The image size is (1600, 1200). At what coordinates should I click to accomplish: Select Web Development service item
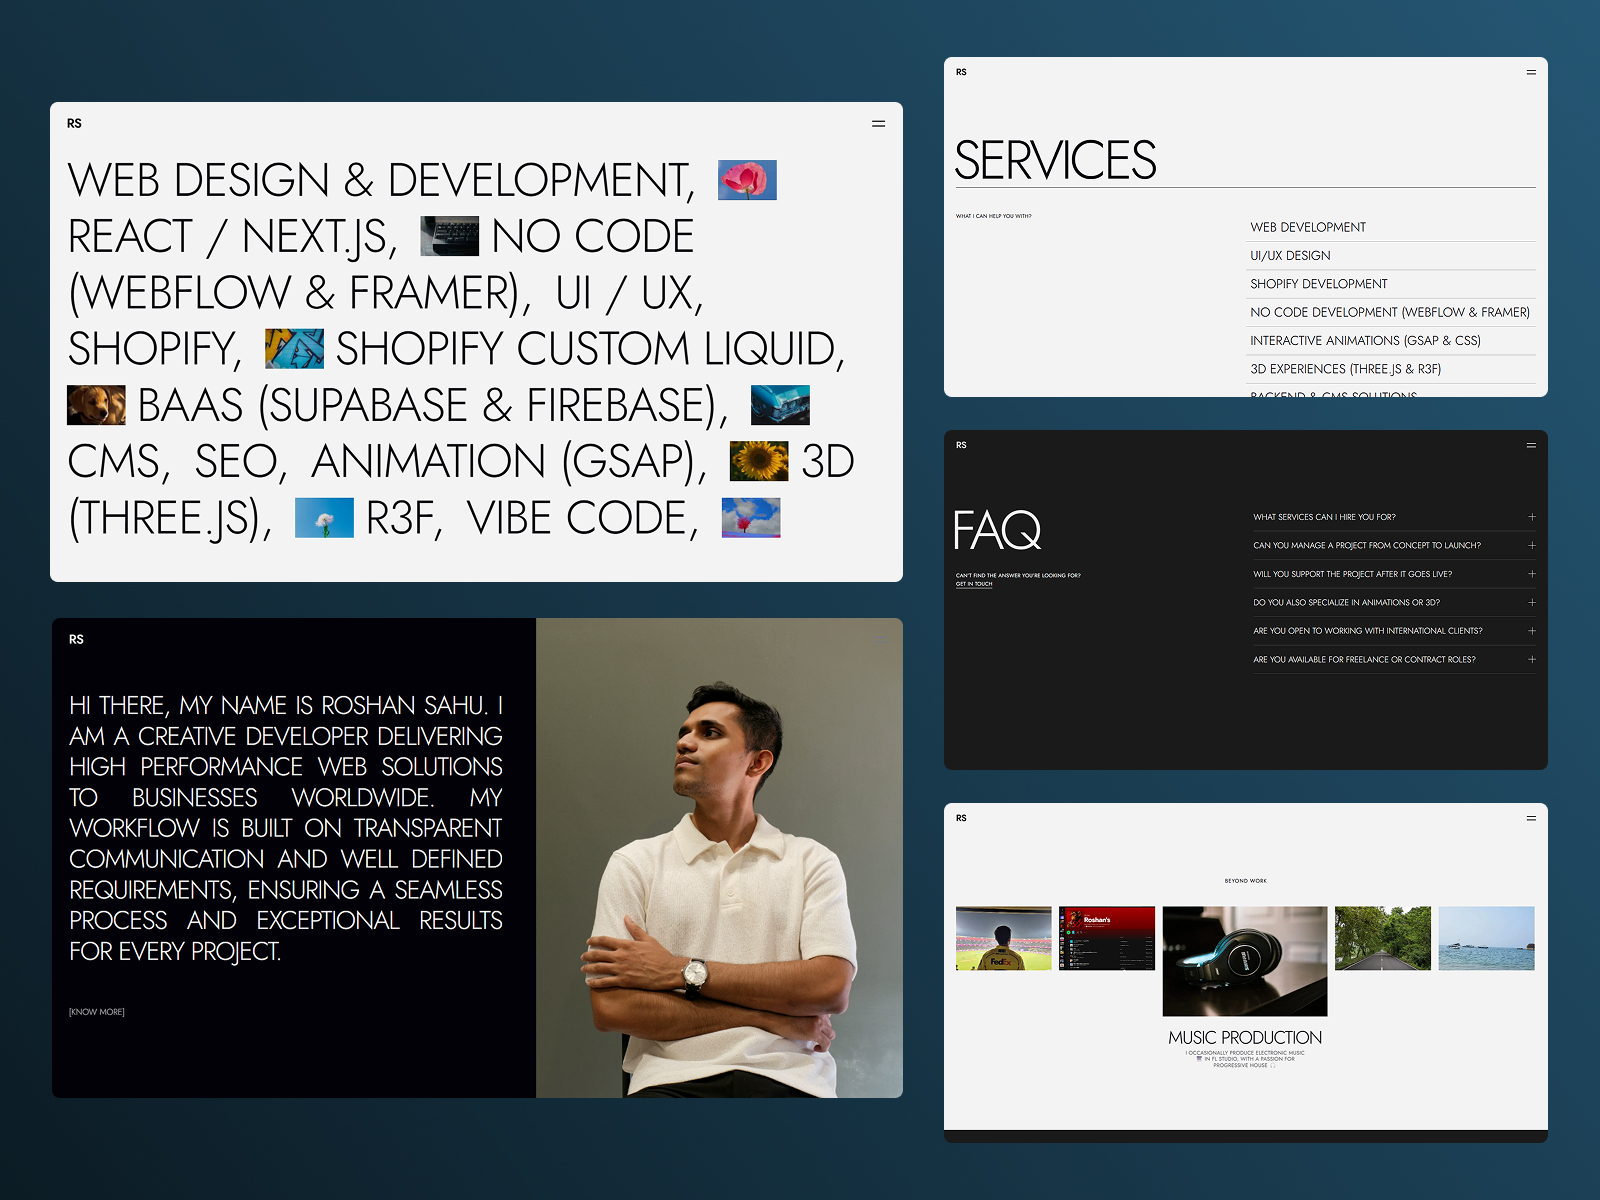coord(1392,227)
